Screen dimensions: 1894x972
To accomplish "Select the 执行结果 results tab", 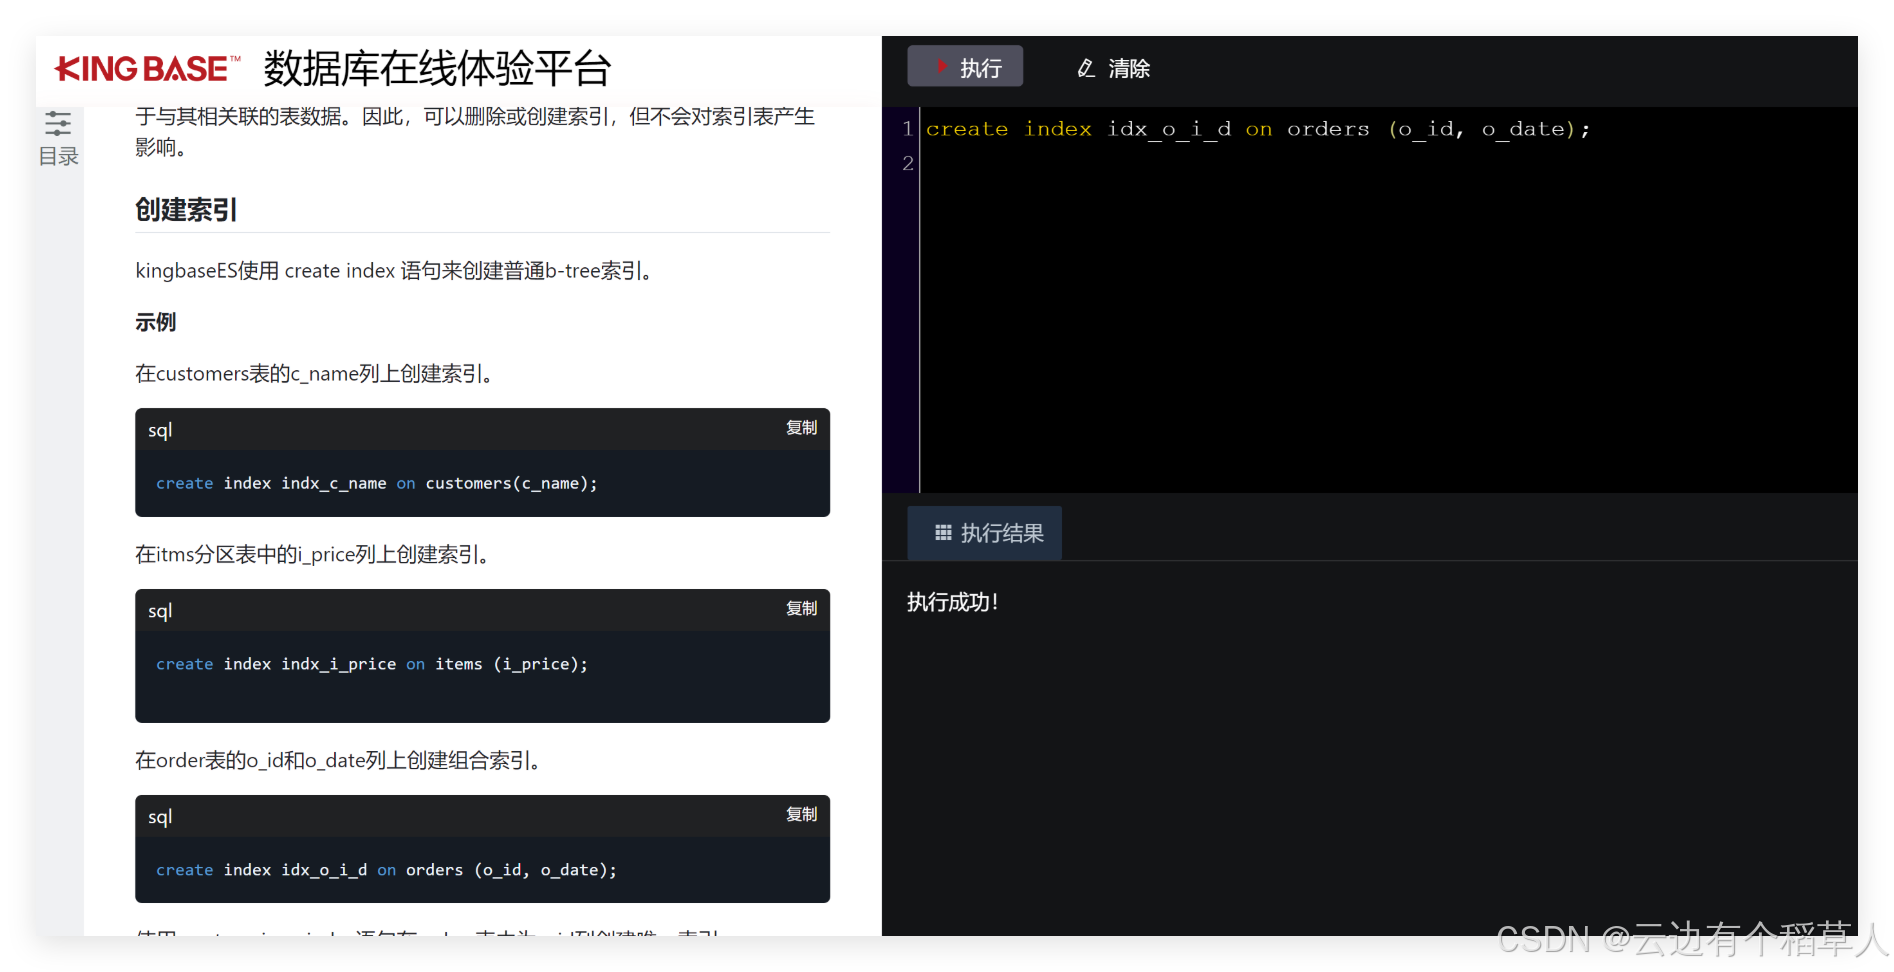I will tap(984, 533).
